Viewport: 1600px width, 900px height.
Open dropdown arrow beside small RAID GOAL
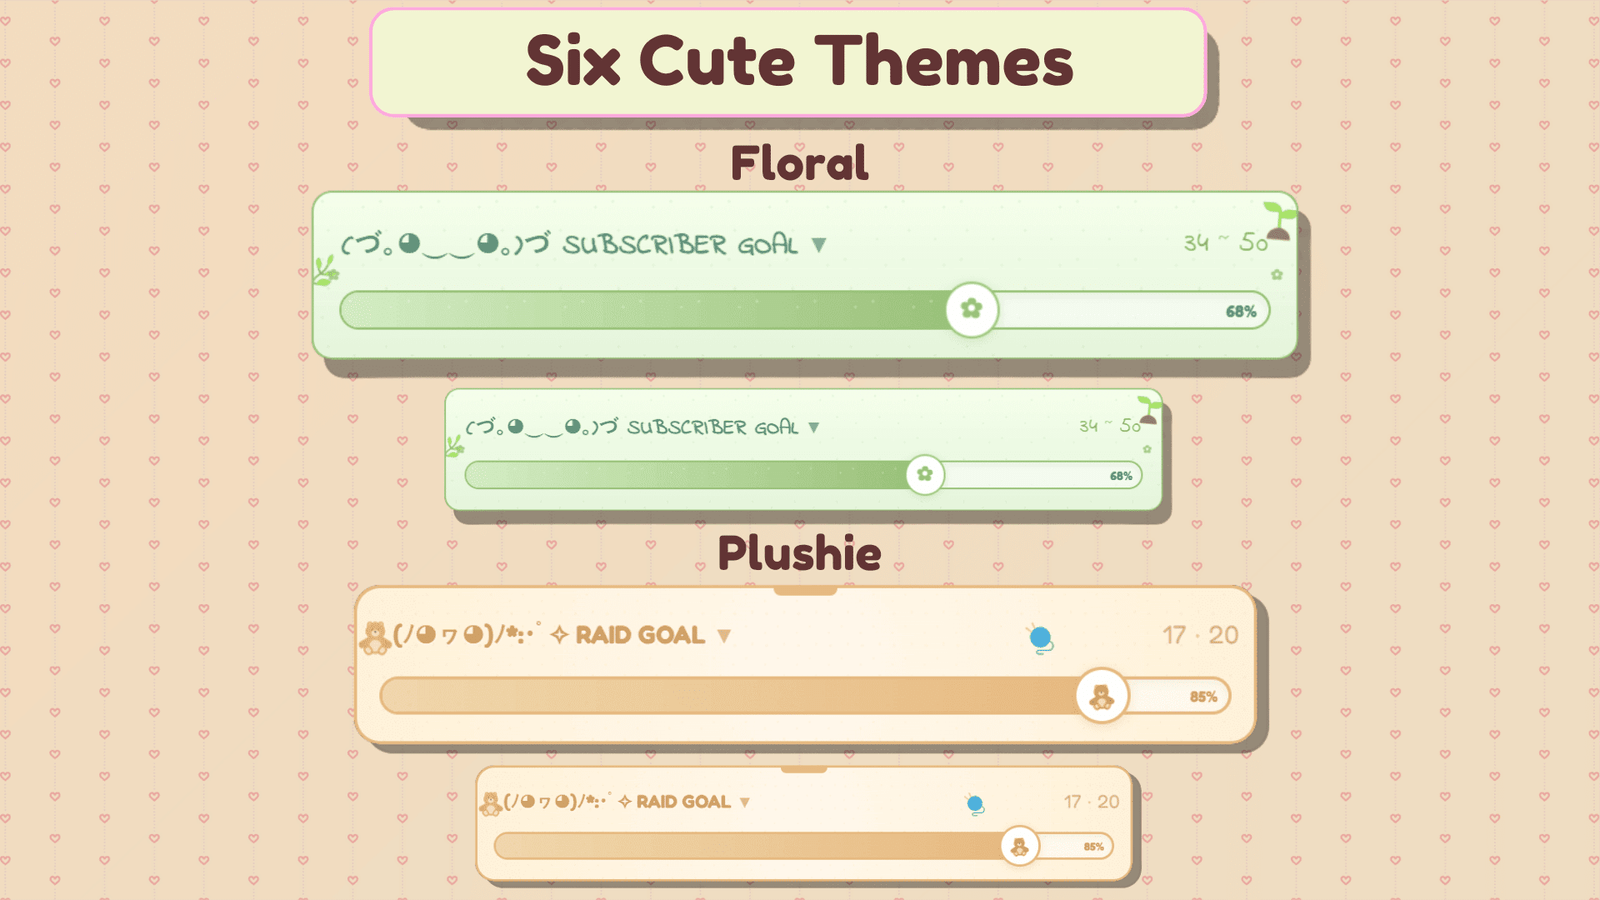tap(745, 802)
